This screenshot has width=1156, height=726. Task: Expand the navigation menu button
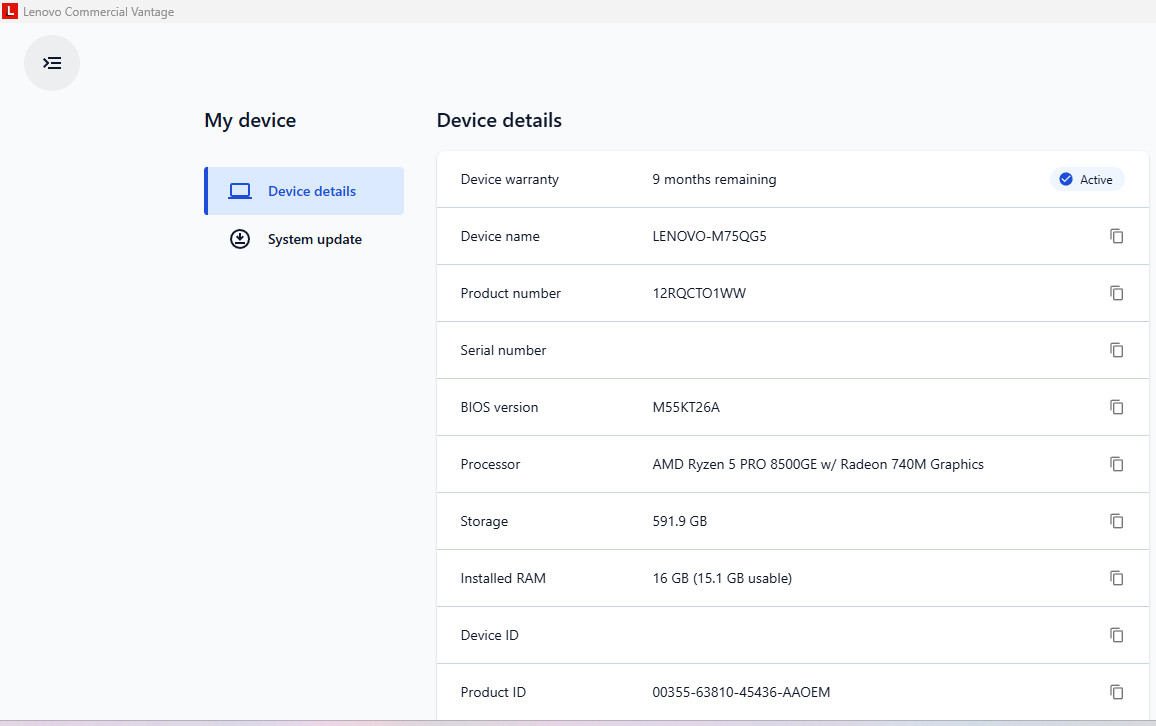click(x=52, y=63)
